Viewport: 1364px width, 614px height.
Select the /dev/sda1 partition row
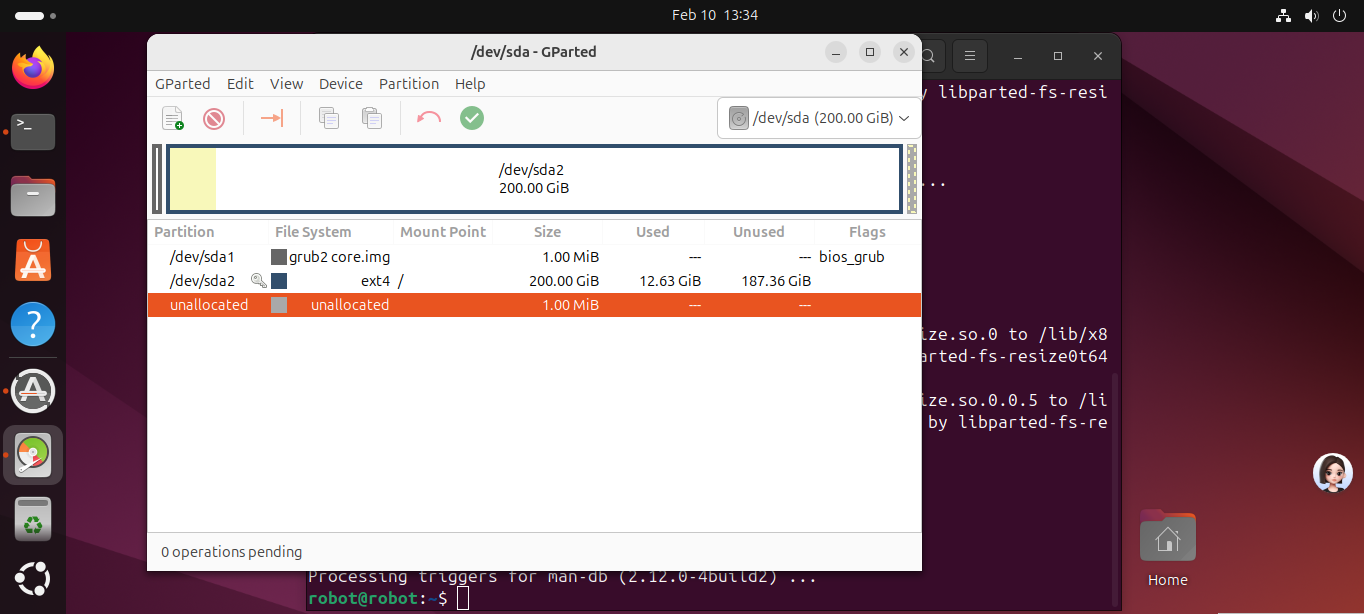tap(534, 257)
